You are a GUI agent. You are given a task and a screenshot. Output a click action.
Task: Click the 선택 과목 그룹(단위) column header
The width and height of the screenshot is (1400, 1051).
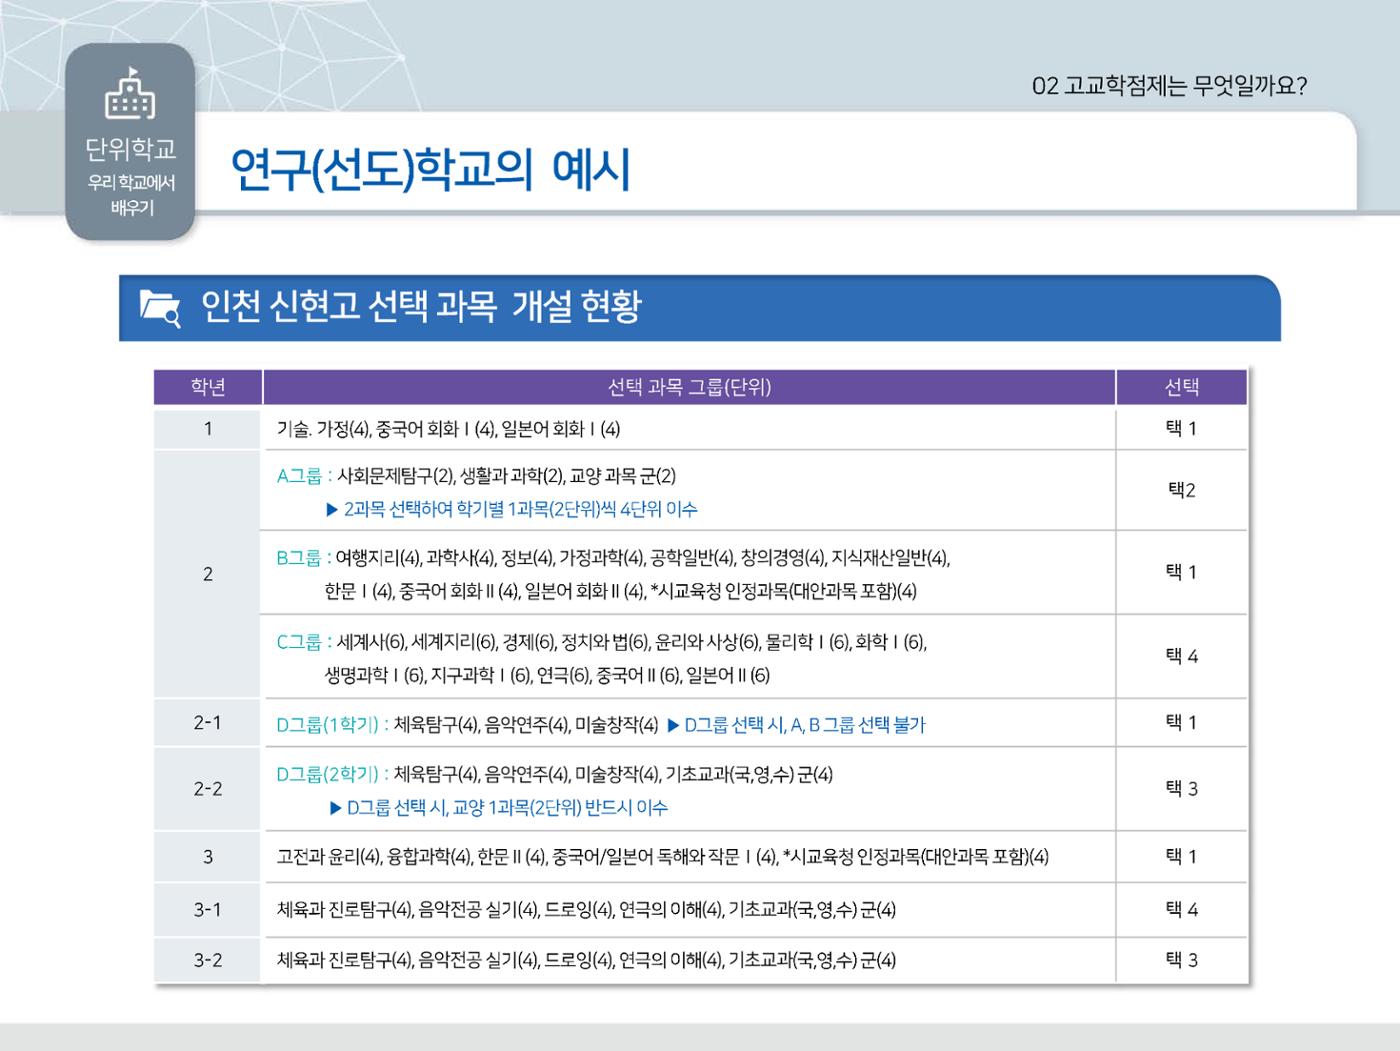(x=689, y=387)
